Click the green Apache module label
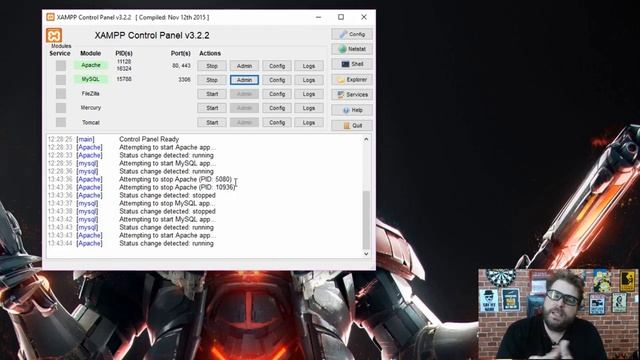This screenshot has height=360, width=640. click(91, 65)
